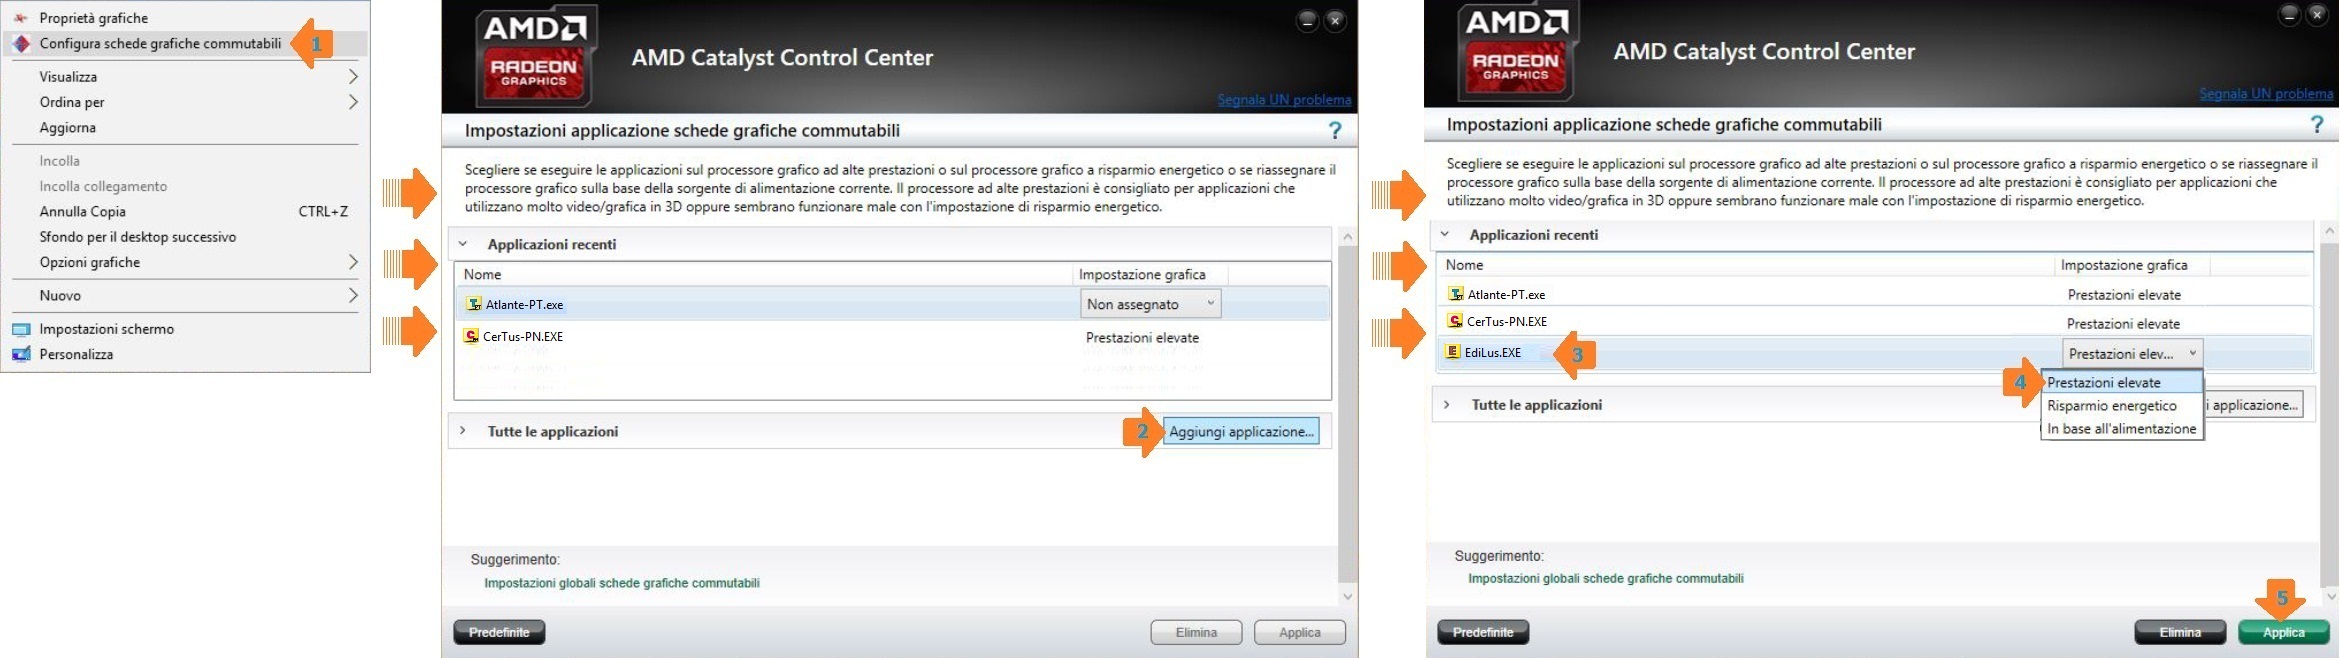Select Atlante-PT.exe row in Non assegnato window

coord(892,304)
